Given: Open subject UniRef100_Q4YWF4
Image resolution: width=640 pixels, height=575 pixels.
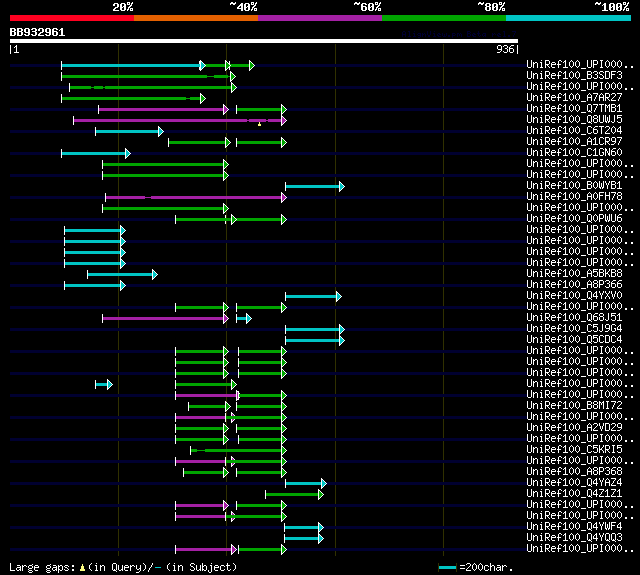Looking at the screenshot, I should point(574,527).
